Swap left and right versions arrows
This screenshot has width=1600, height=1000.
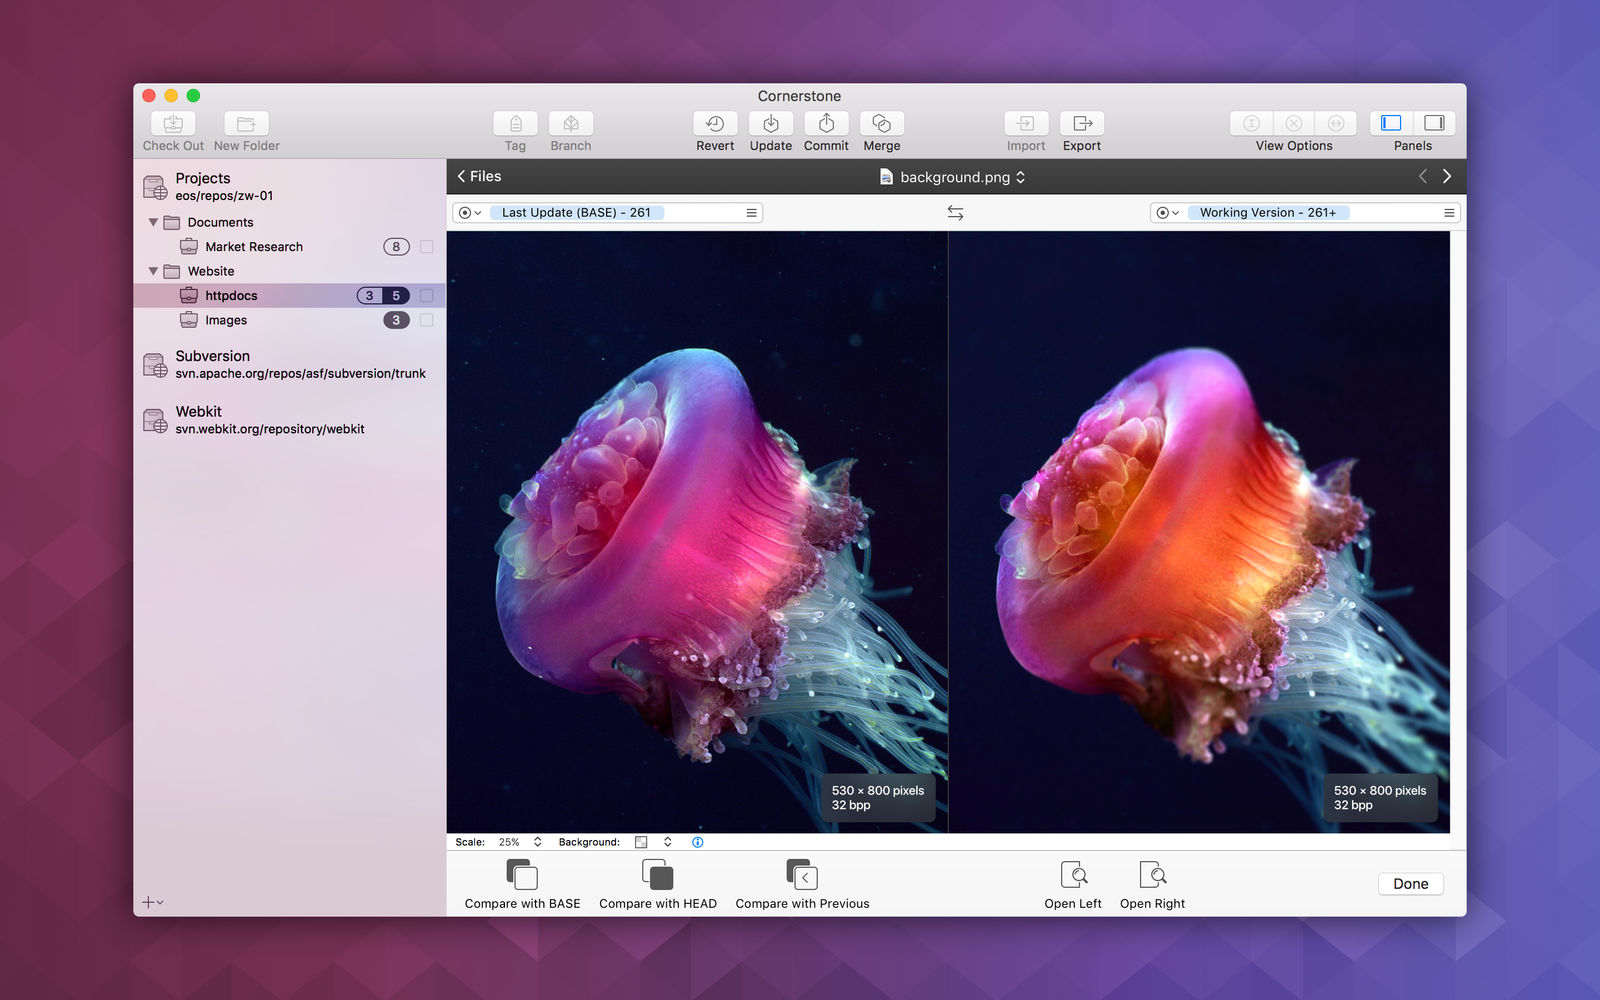click(x=956, y=213)
